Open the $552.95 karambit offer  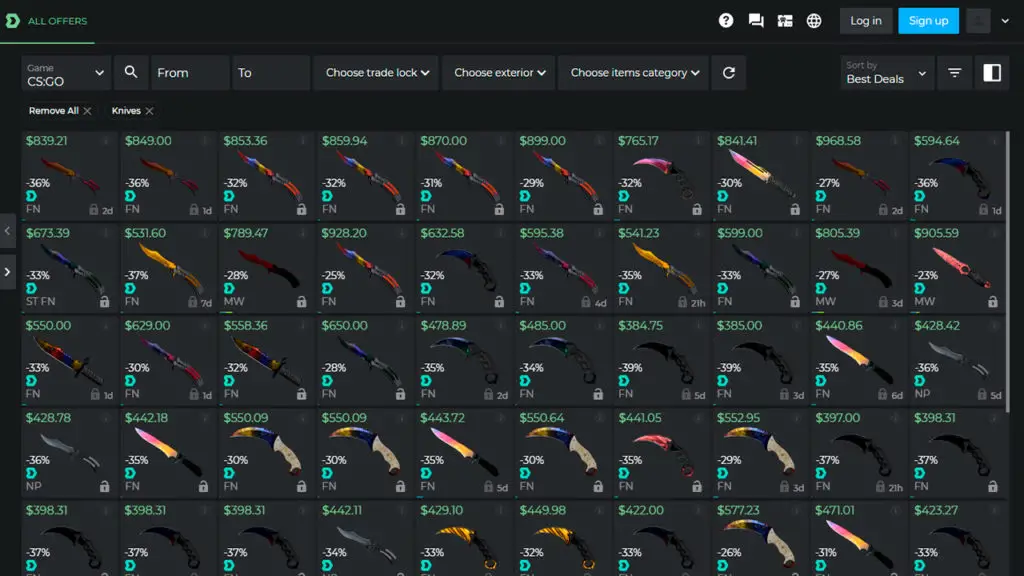tap(760, 452)
